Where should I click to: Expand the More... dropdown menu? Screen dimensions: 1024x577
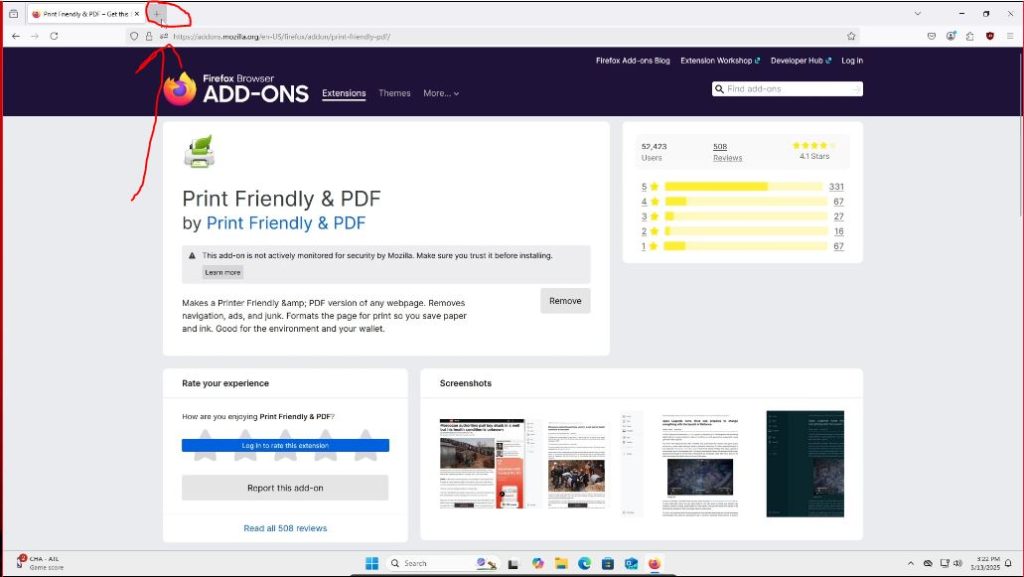(x=441, y=93)
